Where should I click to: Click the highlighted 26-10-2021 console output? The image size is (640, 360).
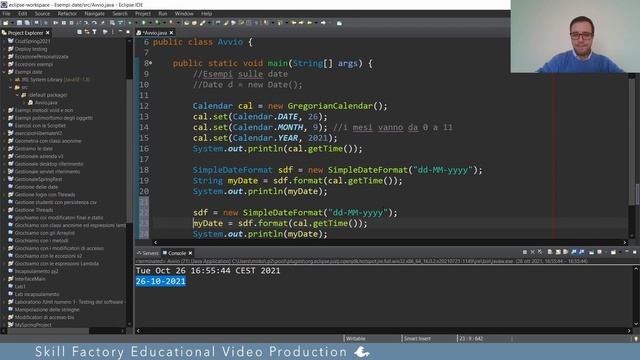tap(161, 281)
